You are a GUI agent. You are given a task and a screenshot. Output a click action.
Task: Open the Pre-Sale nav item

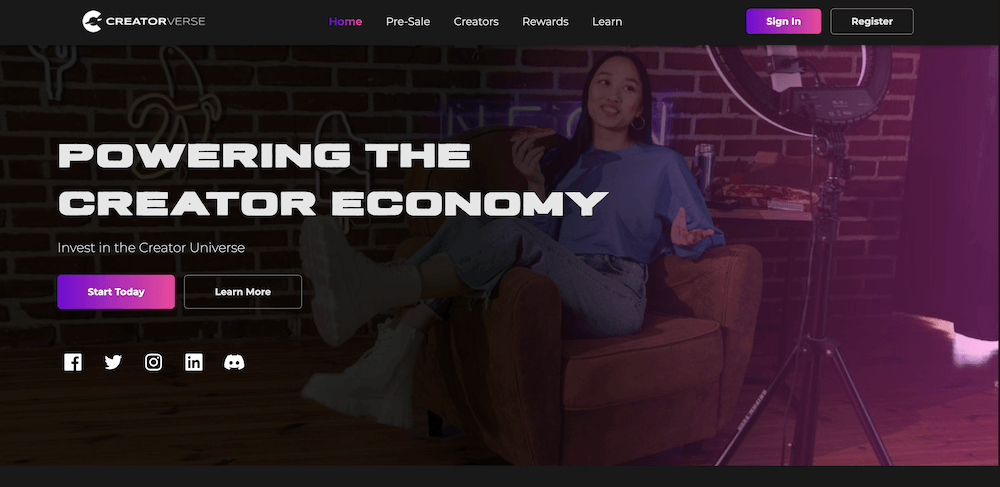408,22
